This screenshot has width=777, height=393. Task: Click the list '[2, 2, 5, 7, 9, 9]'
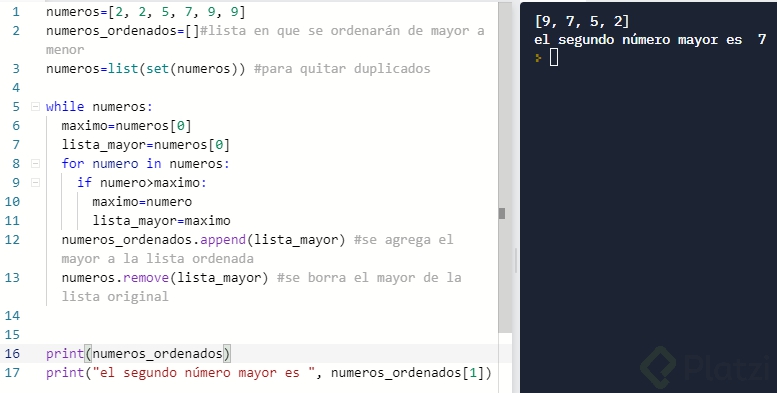click(176, 11)
